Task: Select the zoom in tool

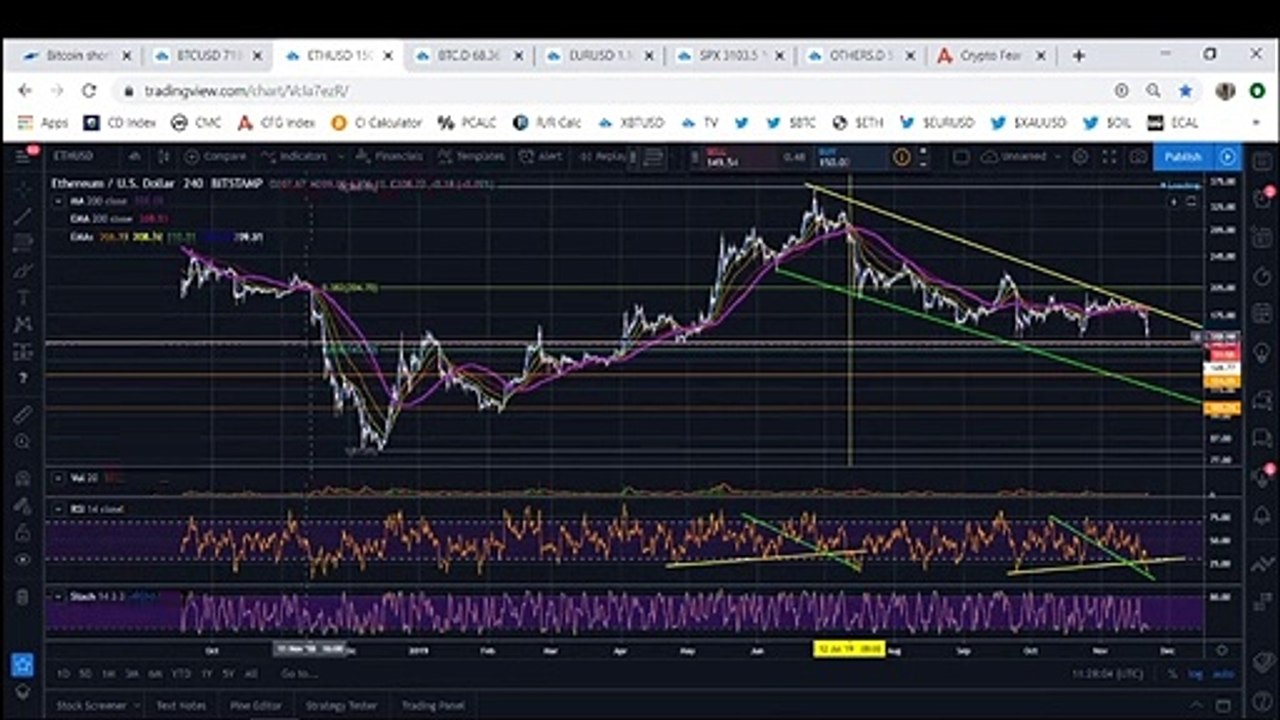Action: [23, 441]
